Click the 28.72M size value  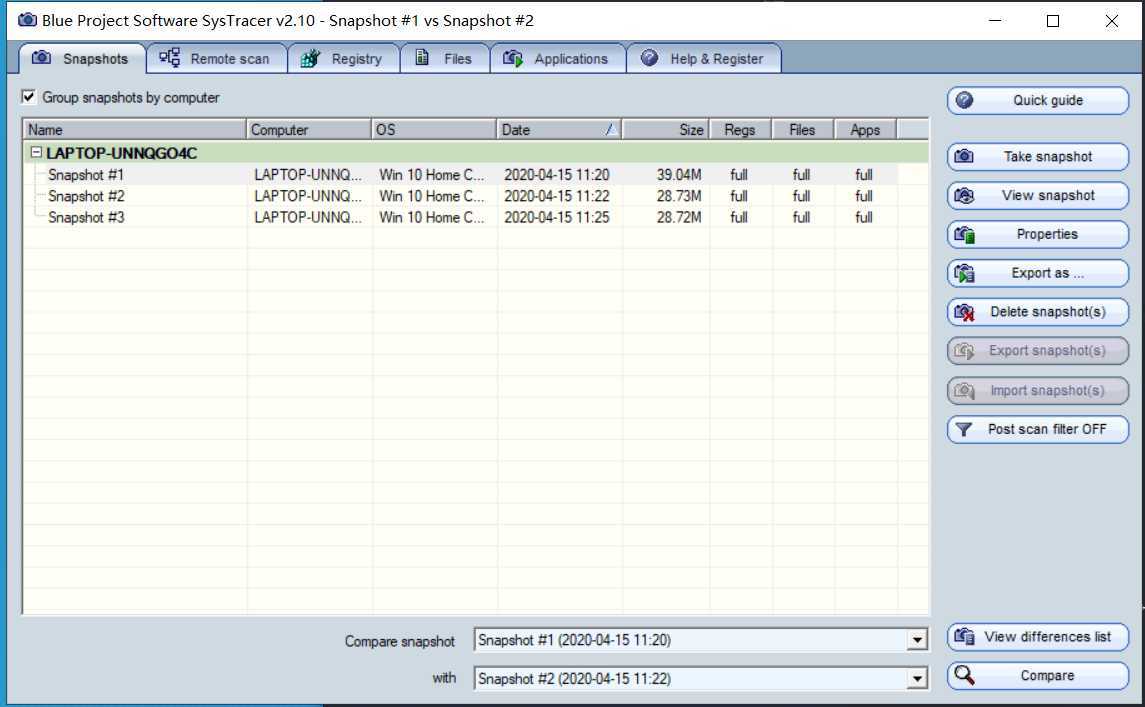pyautogui.click(x=678, y=217)
